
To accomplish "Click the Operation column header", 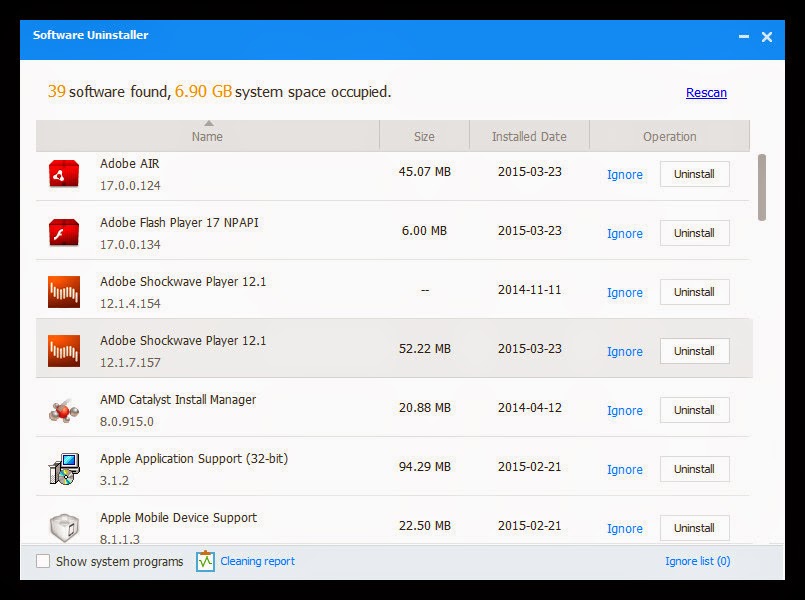I will click(x=669, y=136).
